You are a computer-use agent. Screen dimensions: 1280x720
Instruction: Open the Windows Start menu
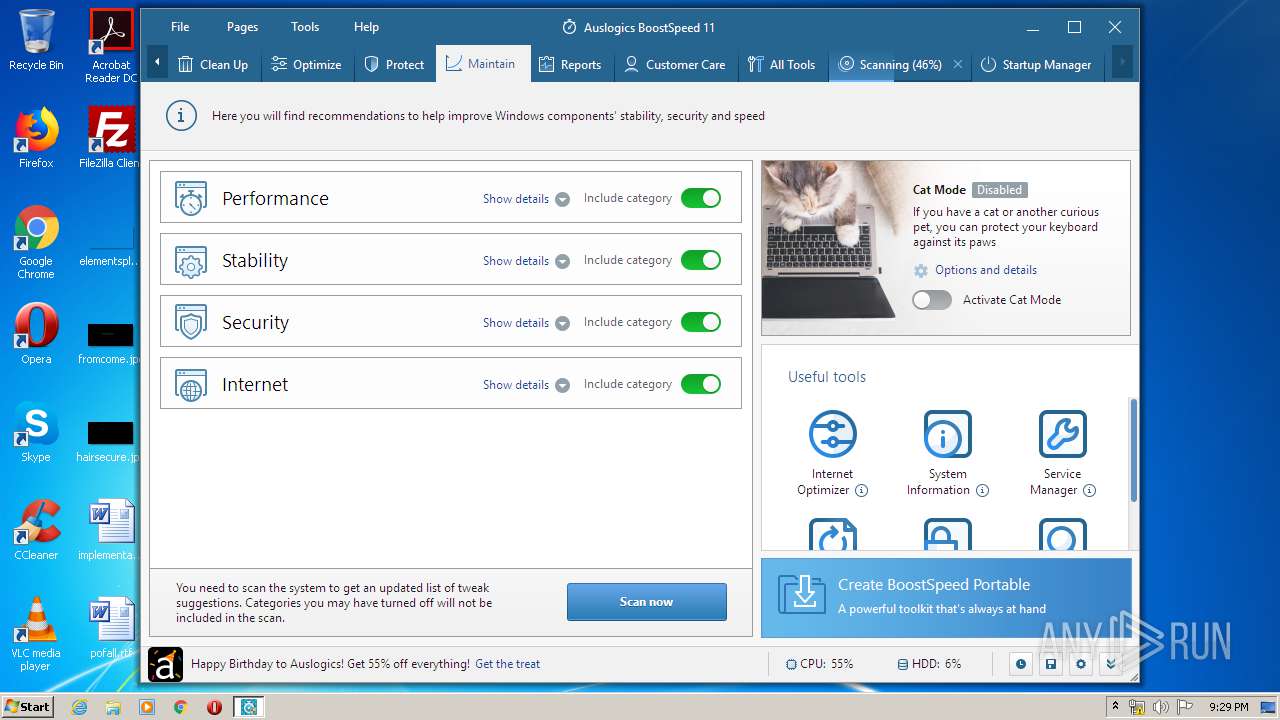(x=27, y=707)
